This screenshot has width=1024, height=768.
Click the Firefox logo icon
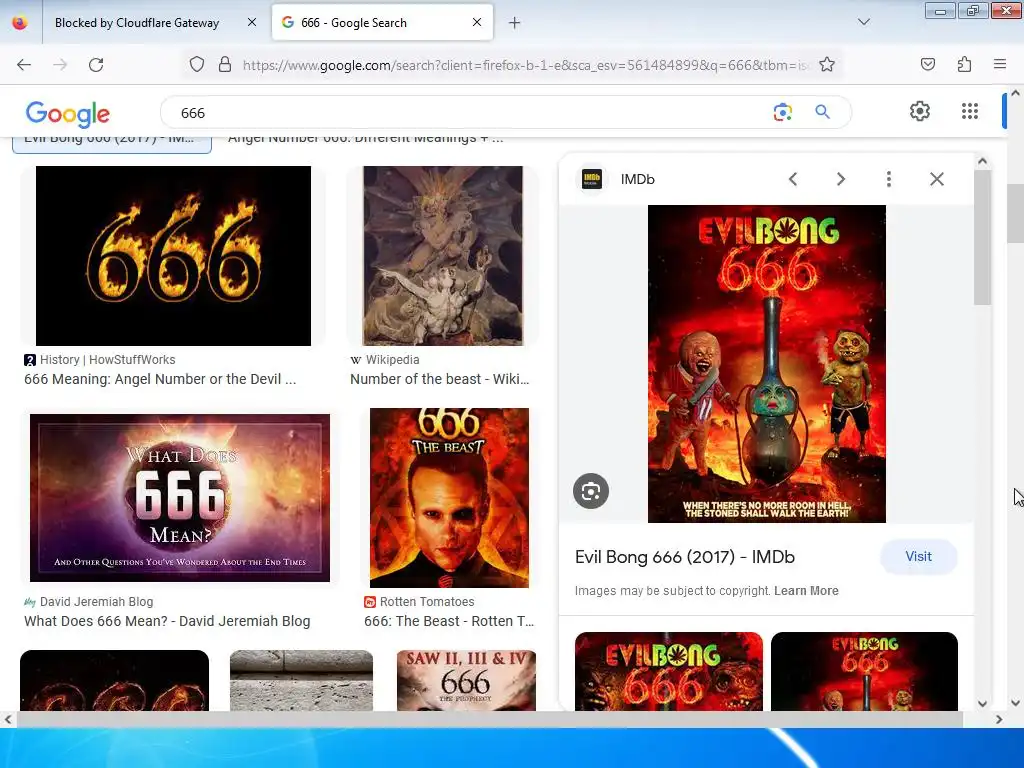coord(20,23)
